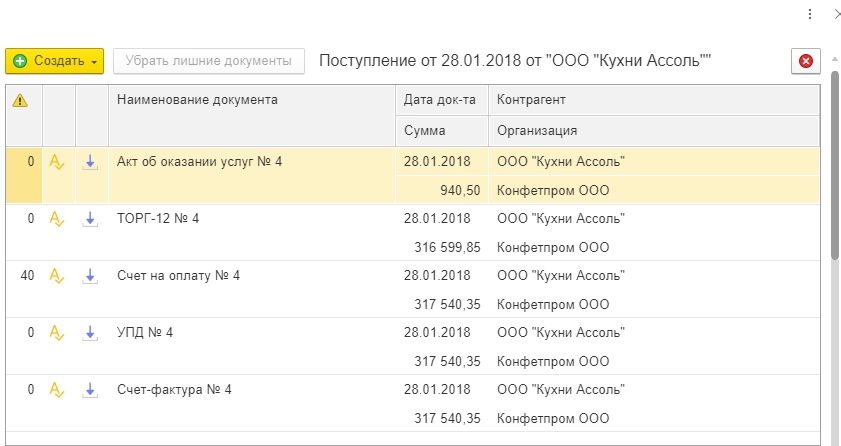Click recognition status icon in Акт row

click(57, 161)
